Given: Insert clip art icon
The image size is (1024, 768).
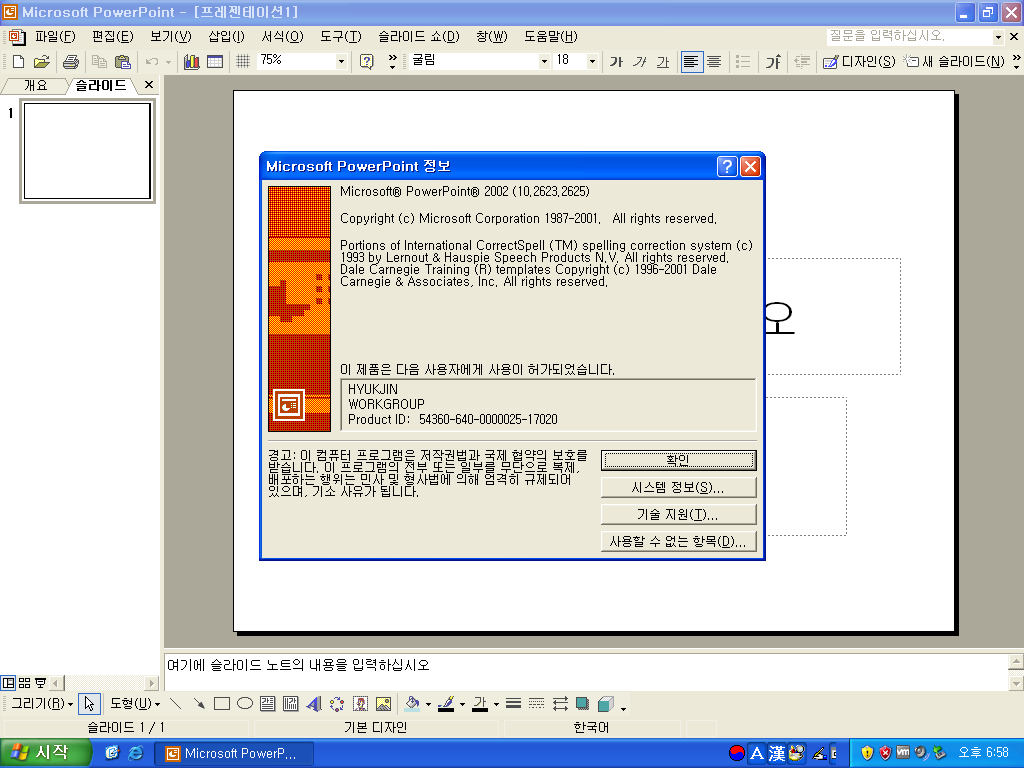Looking at the screenshot, I should tap(360, 704).
